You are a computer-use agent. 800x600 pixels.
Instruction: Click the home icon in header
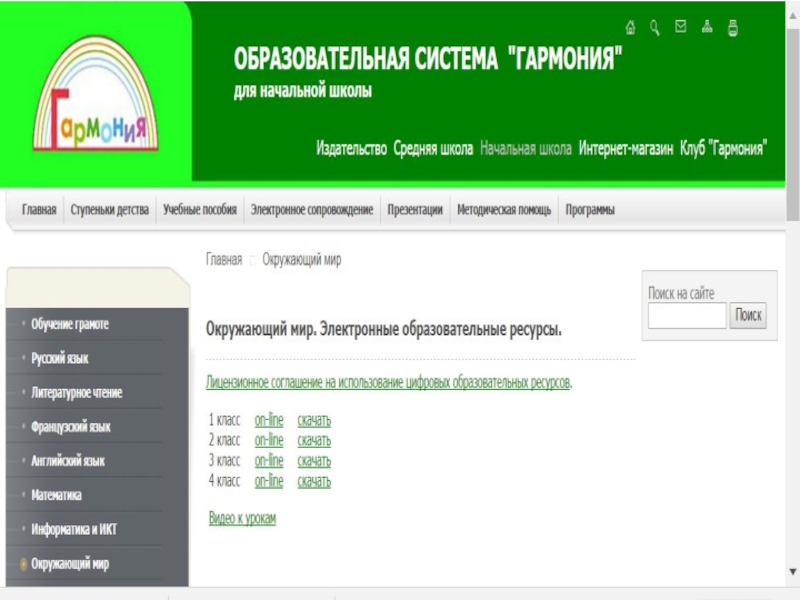tap(631, 27)
